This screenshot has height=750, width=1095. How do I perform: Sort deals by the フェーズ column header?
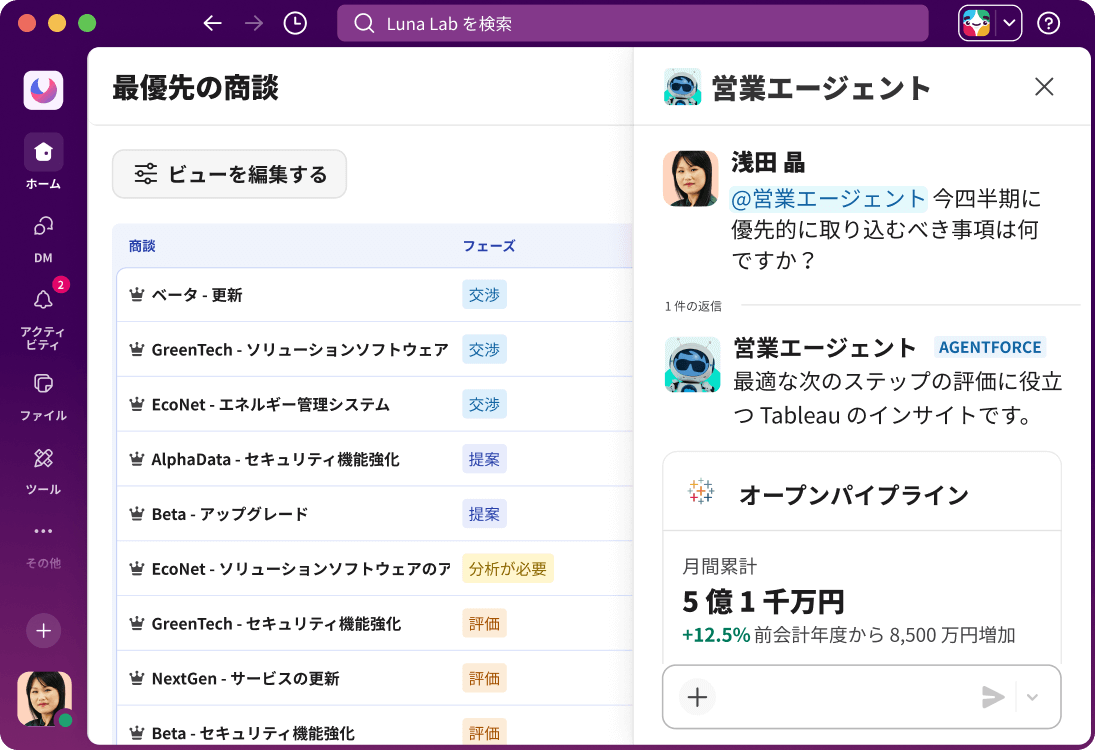click(x=484, y=246)
